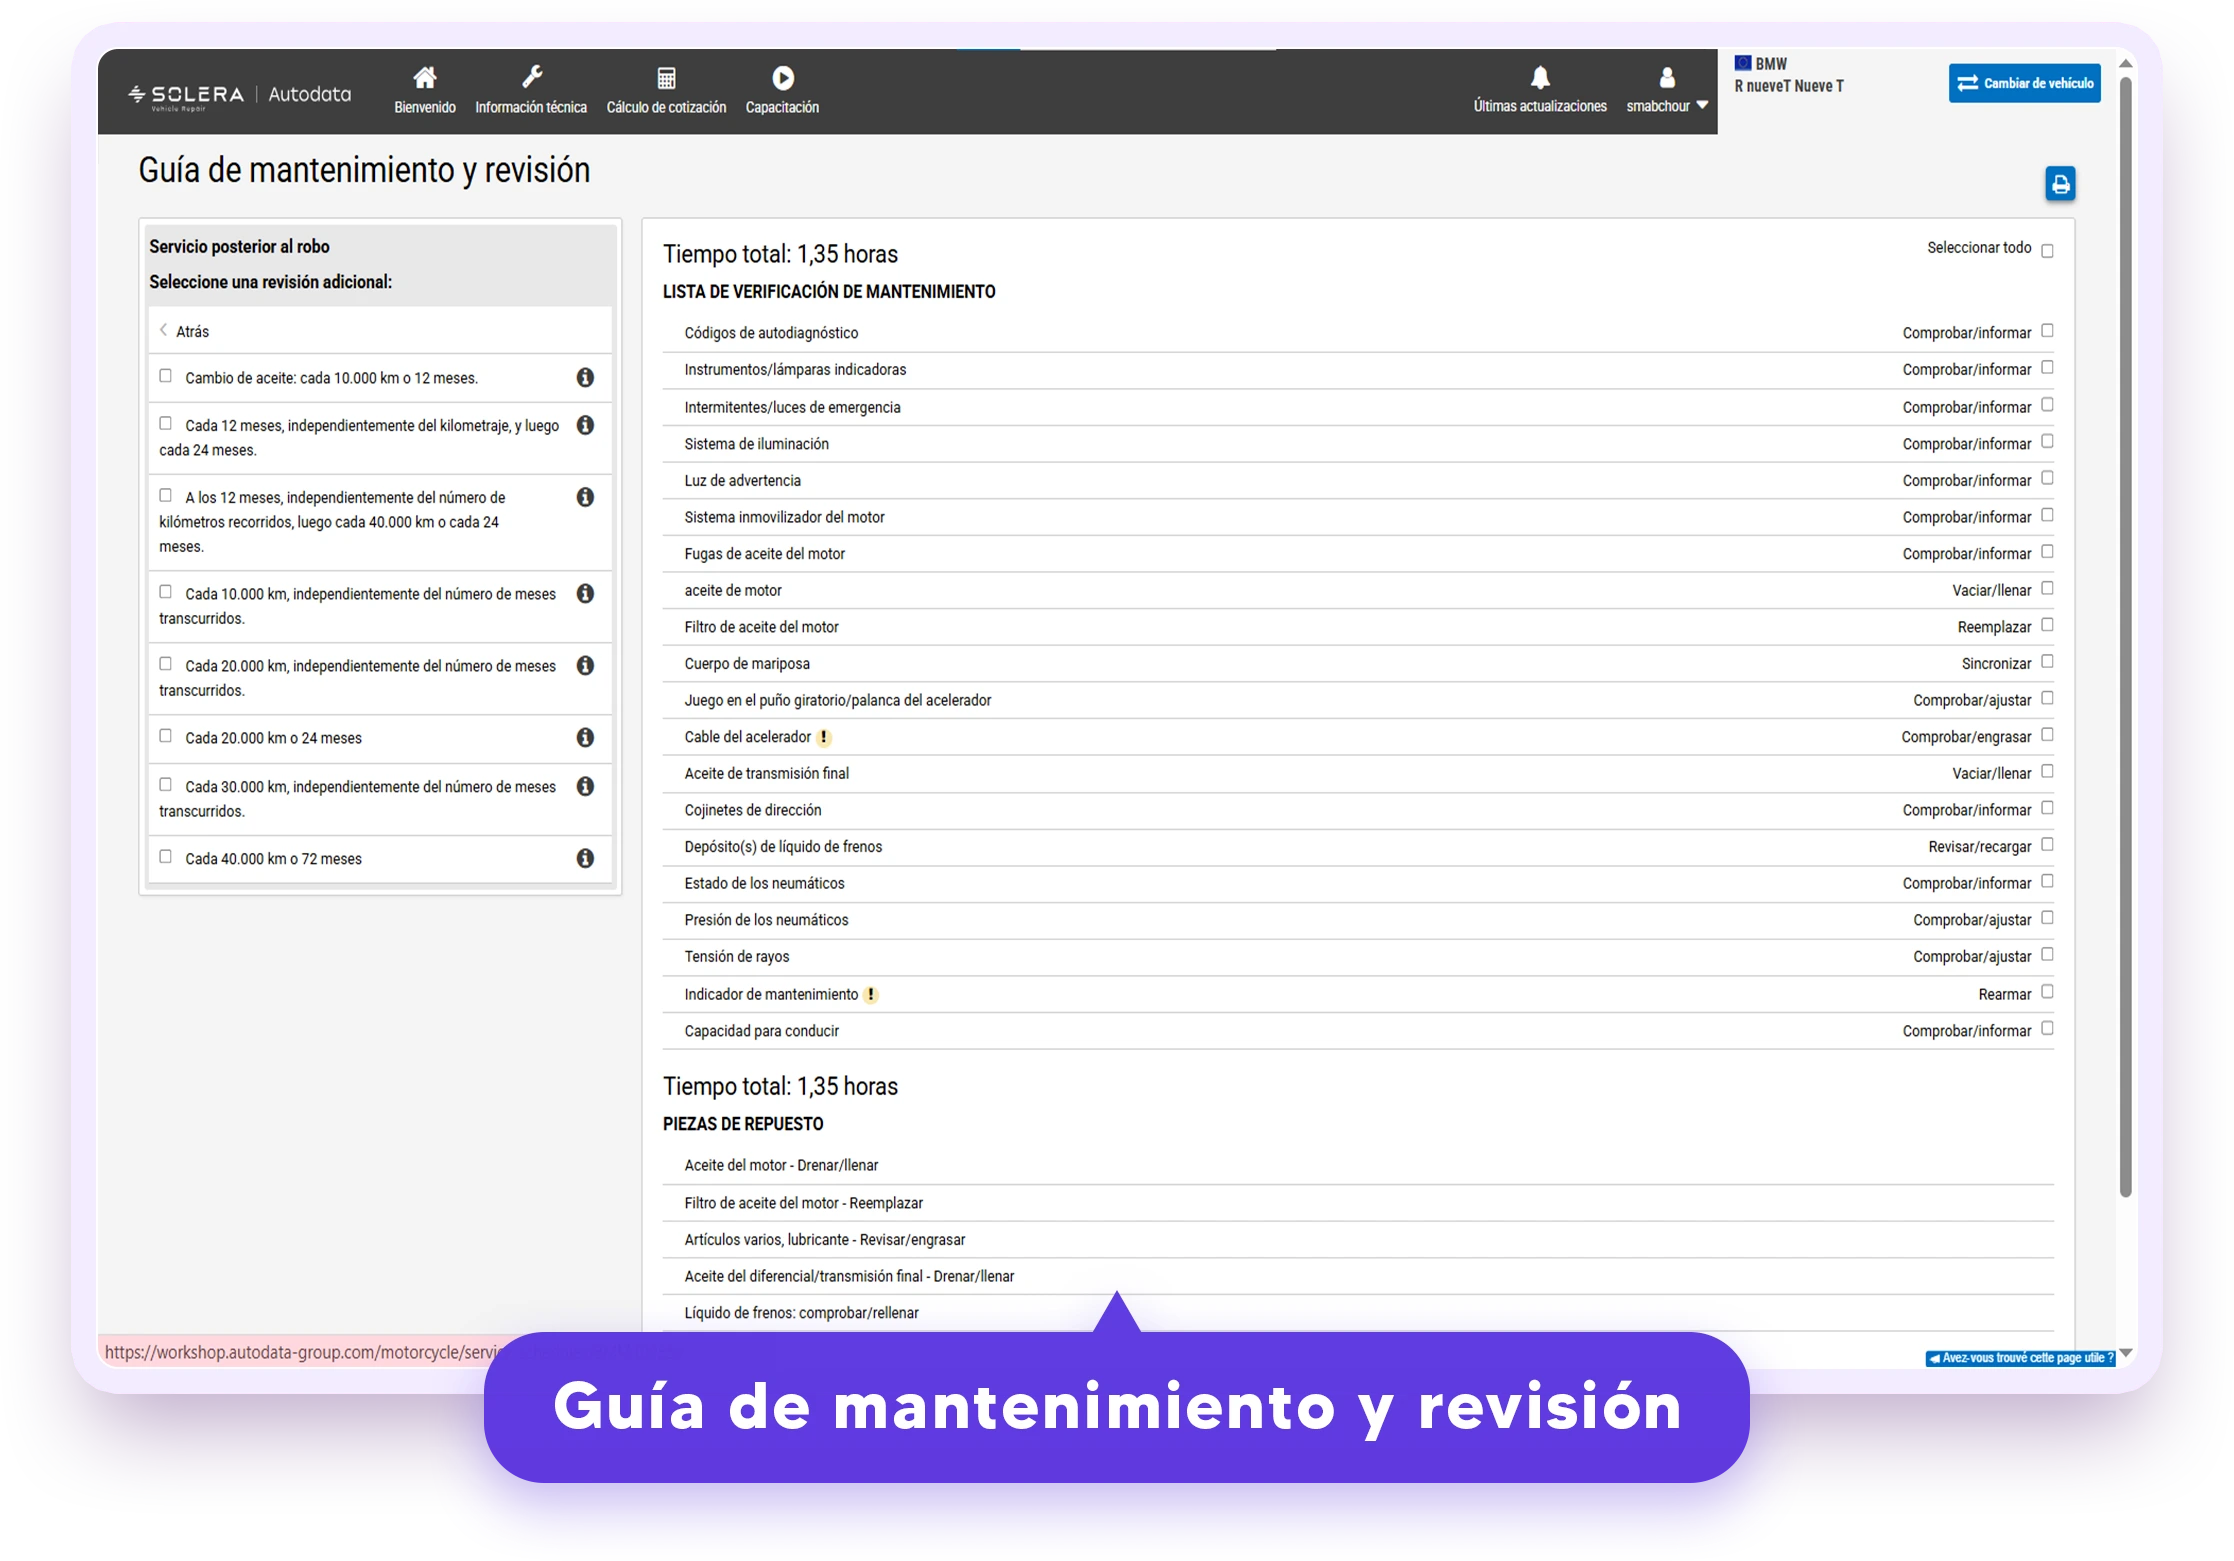2234x1561 pixels.
Task: Check the Seleccionar todo checkbox
Action: point(2046,250)
